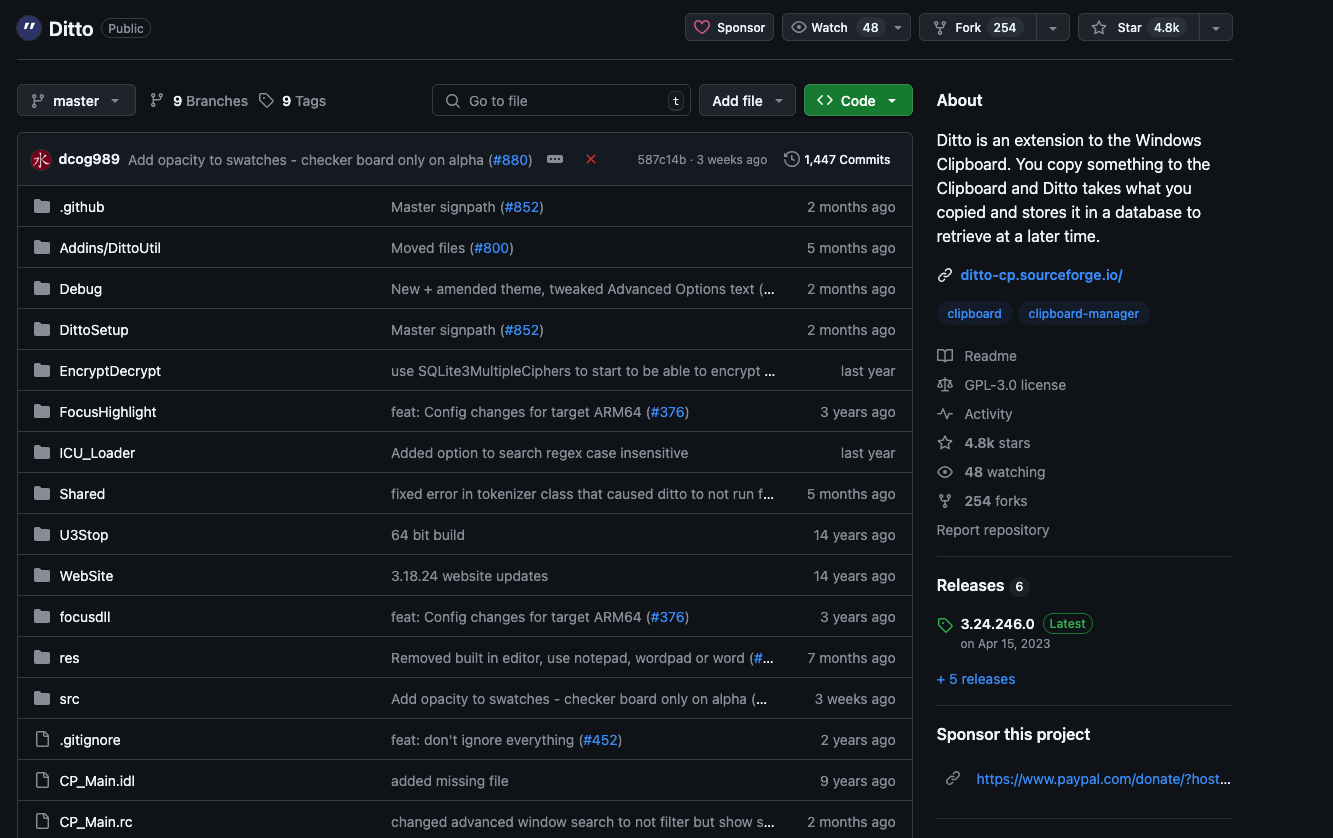Open the FocusHighlight folder
1333x838 pixels.
[108, 412]
